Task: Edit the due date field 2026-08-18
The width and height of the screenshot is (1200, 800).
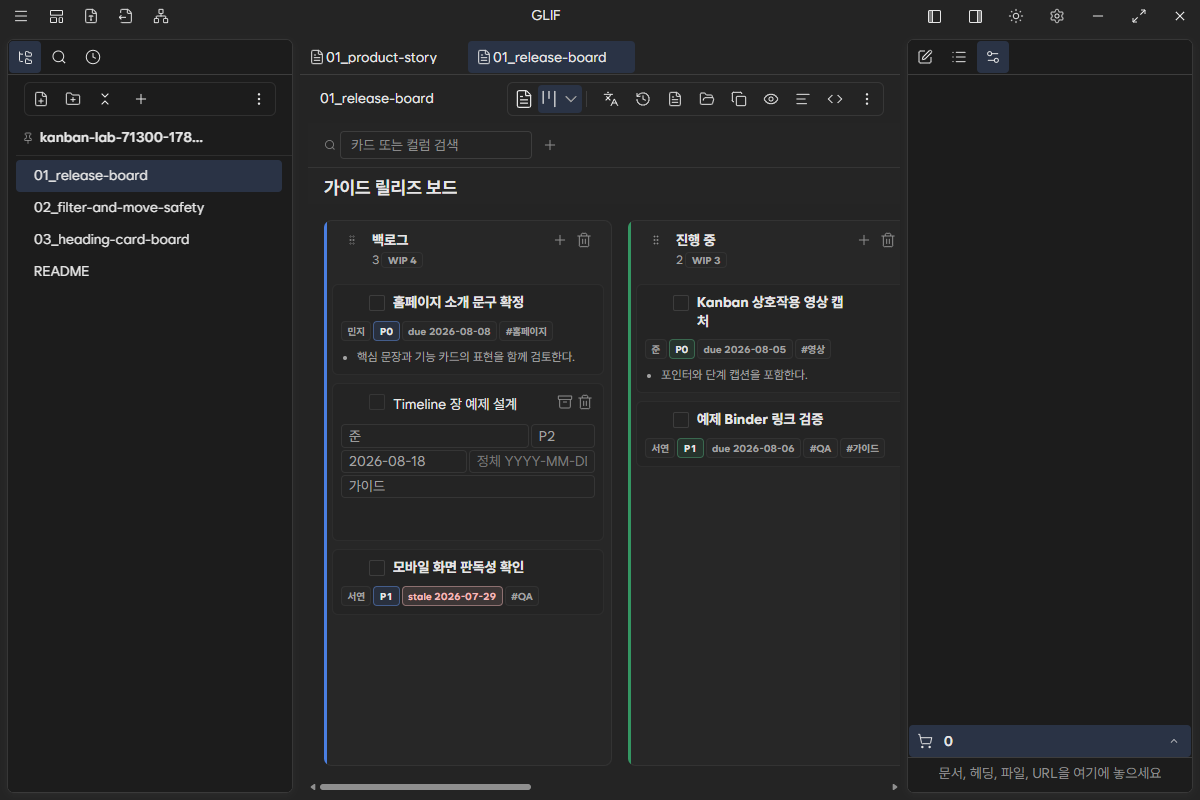Action: (404, 461)
